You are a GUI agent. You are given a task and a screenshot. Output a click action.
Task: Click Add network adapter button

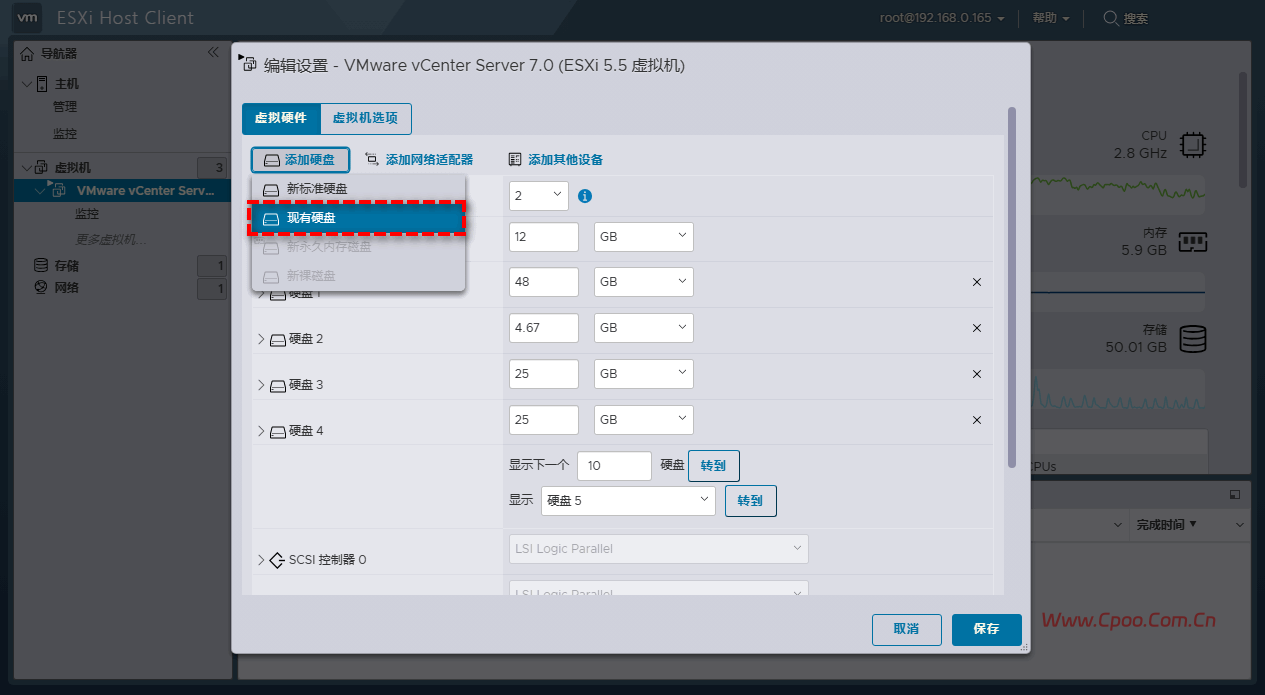coord(418,160)
